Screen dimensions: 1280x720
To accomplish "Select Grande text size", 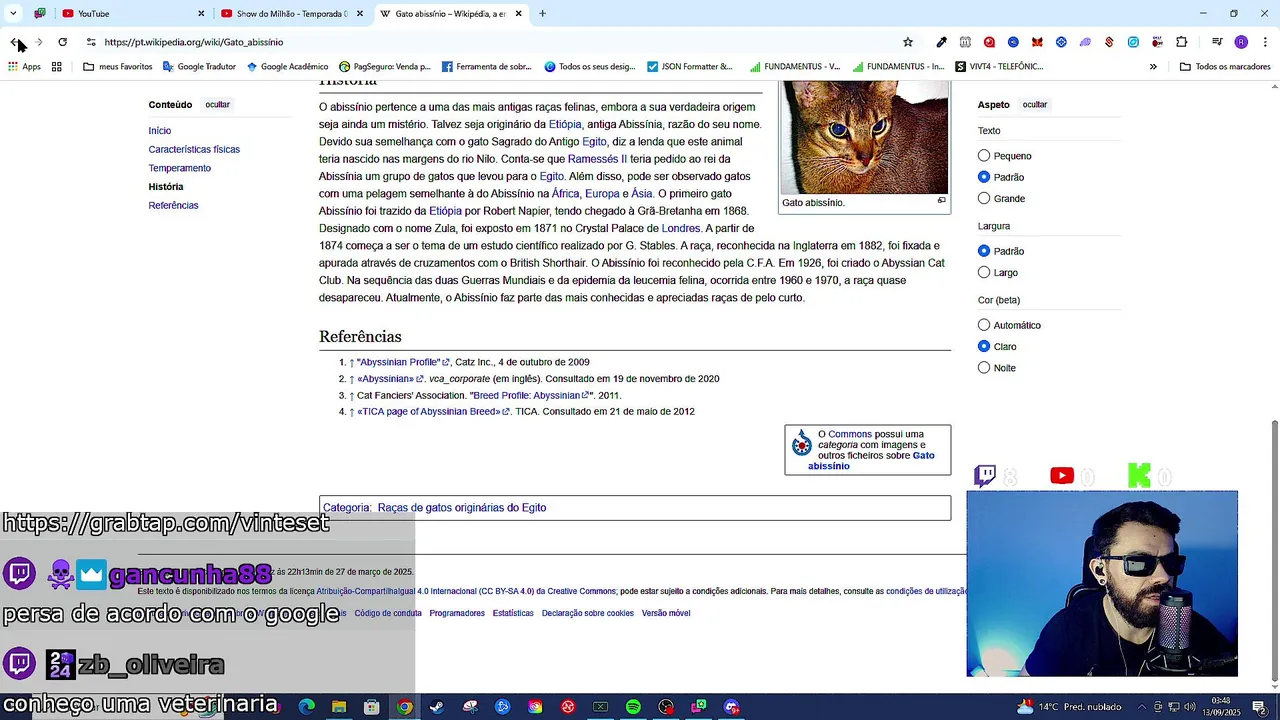I will 984,198.
